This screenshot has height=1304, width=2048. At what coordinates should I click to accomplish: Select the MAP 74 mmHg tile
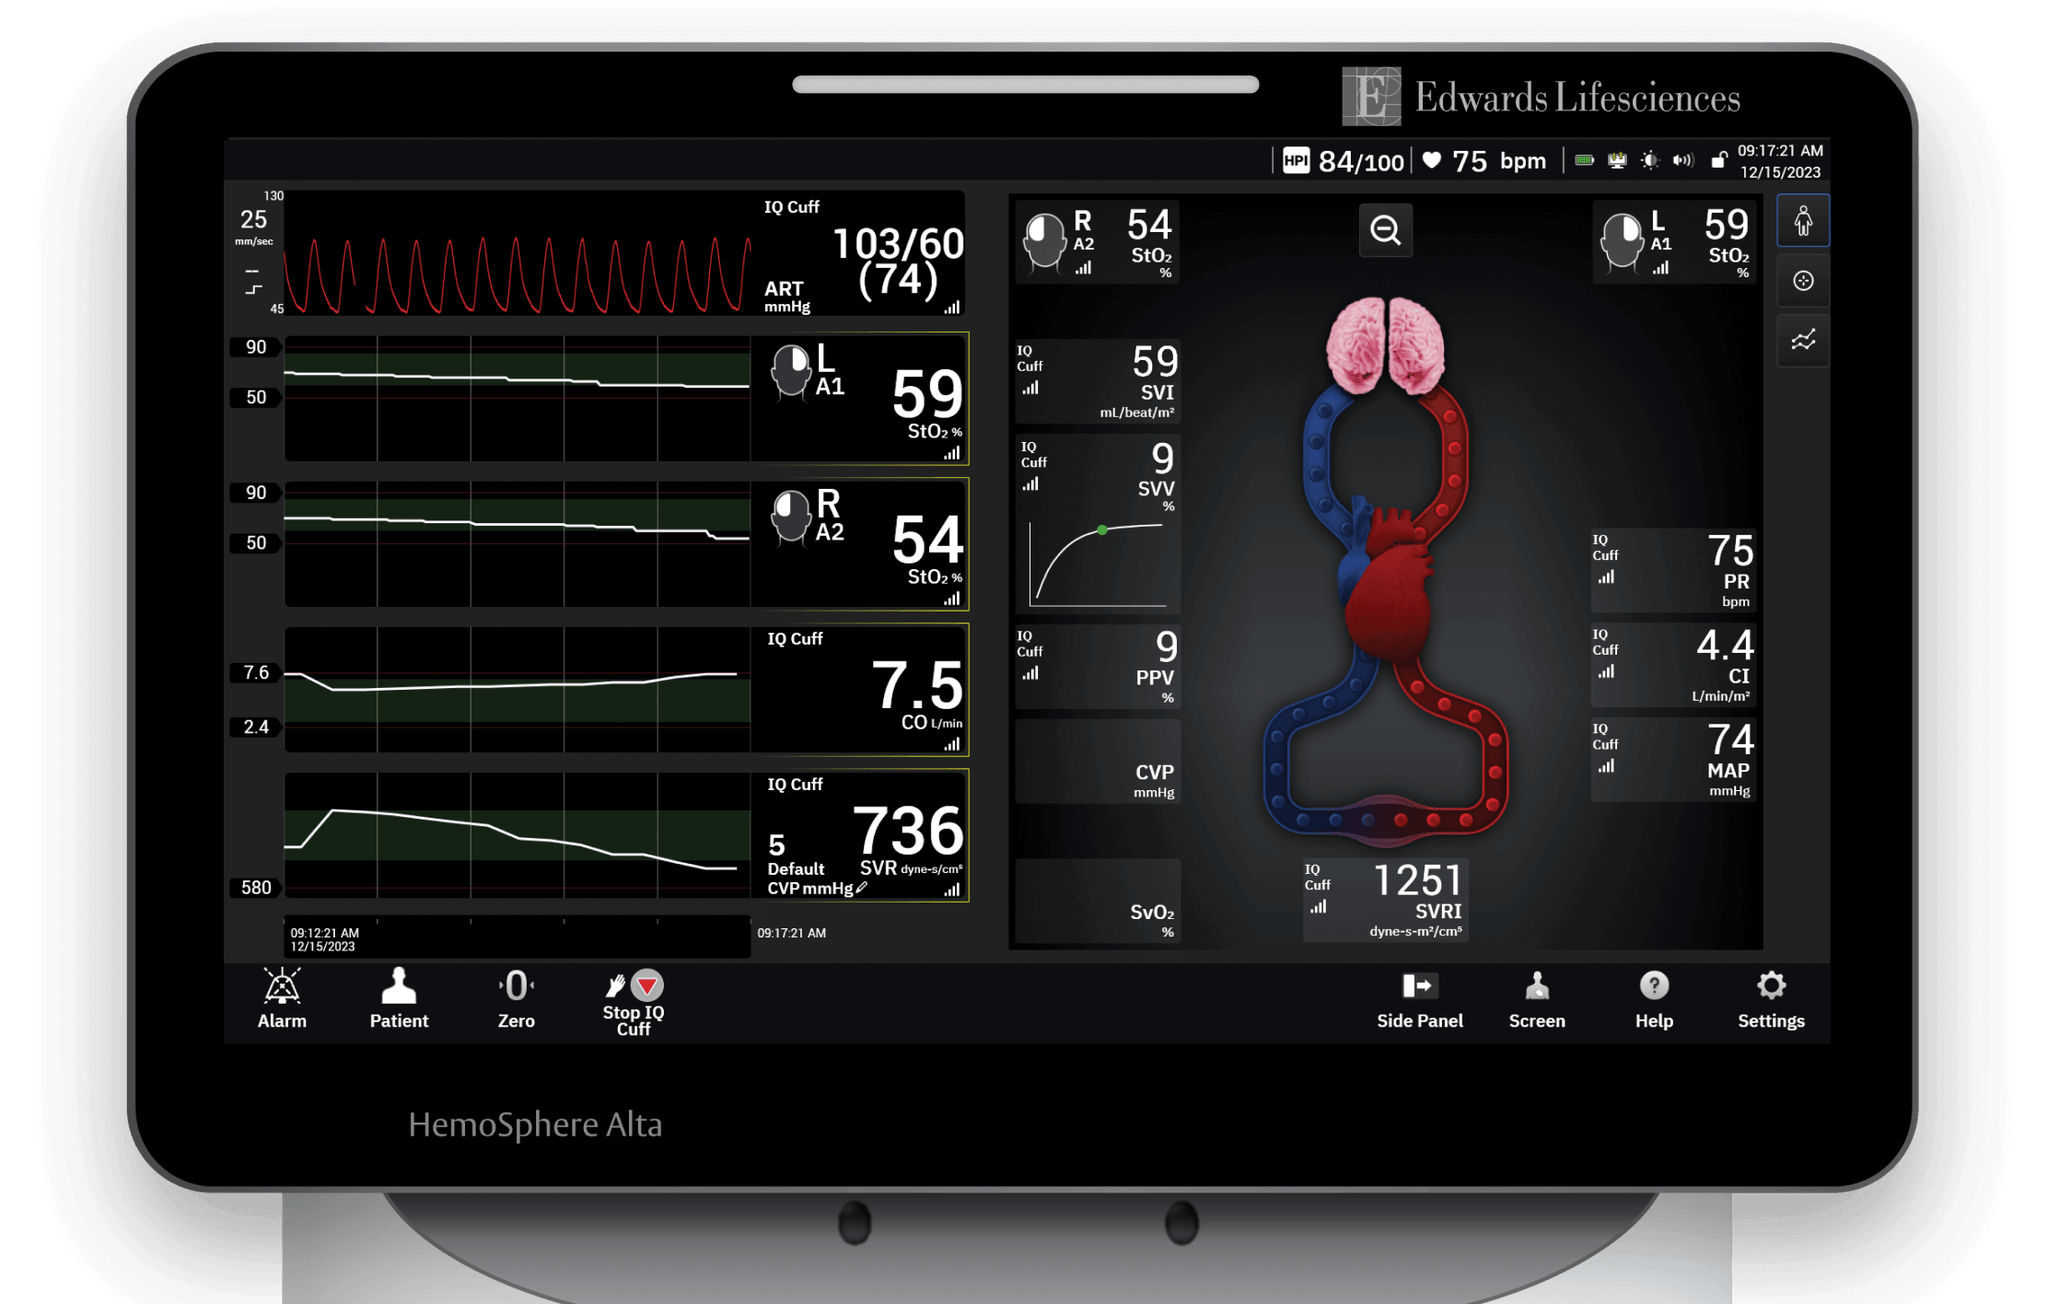pyautogui.click(x=1673, y=760)
